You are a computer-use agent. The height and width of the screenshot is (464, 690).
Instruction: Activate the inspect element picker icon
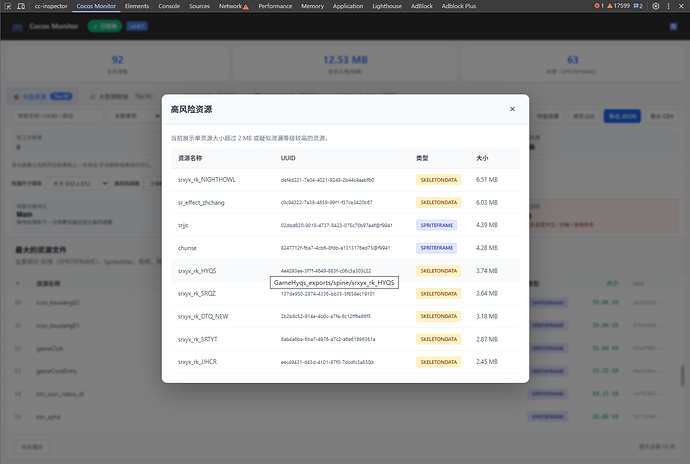point(7,6)
